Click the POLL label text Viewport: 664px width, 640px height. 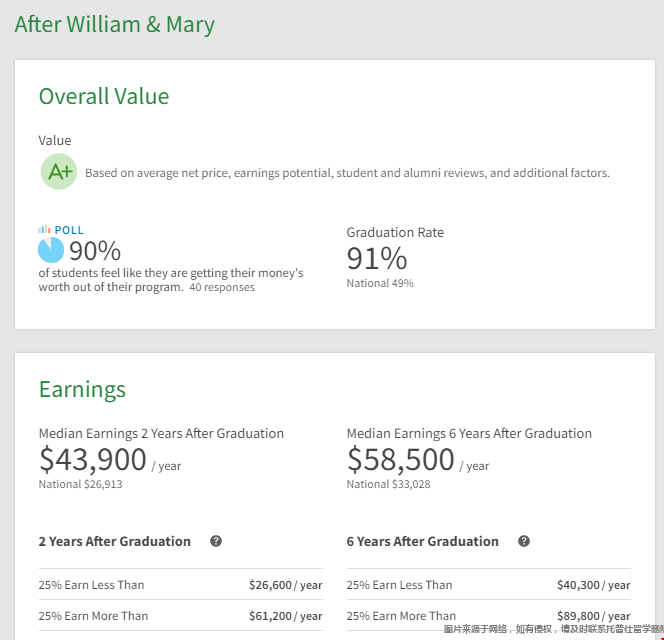click(x=69, y=230)
